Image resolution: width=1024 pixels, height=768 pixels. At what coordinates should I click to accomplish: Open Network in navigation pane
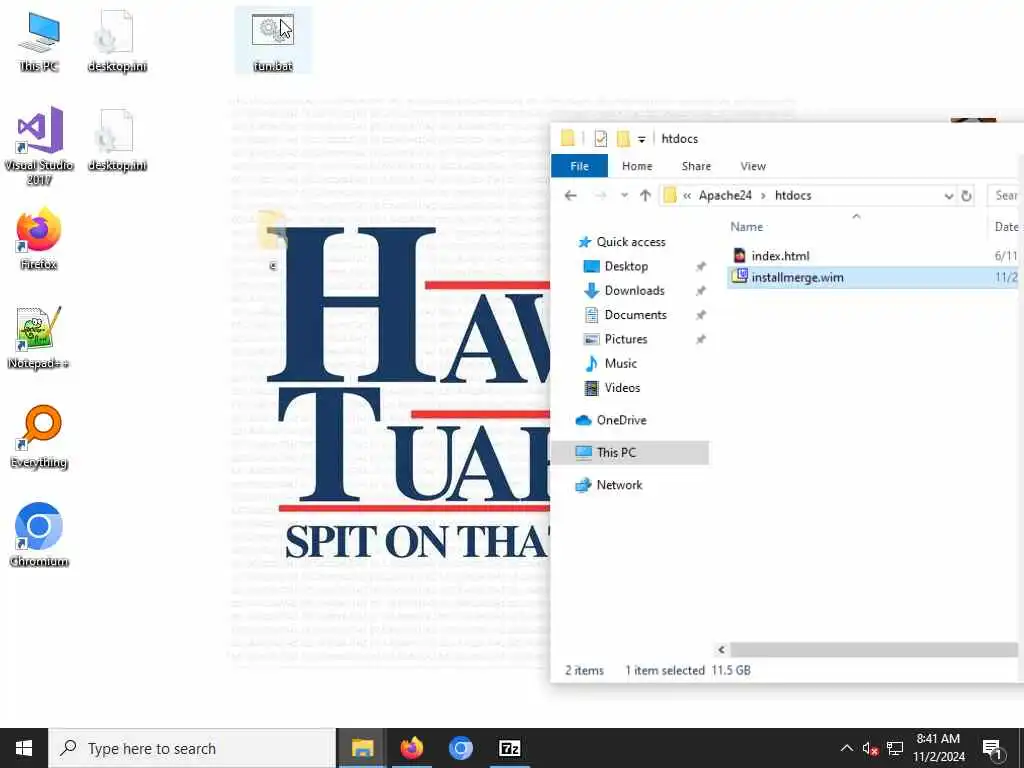pos(609,485)
